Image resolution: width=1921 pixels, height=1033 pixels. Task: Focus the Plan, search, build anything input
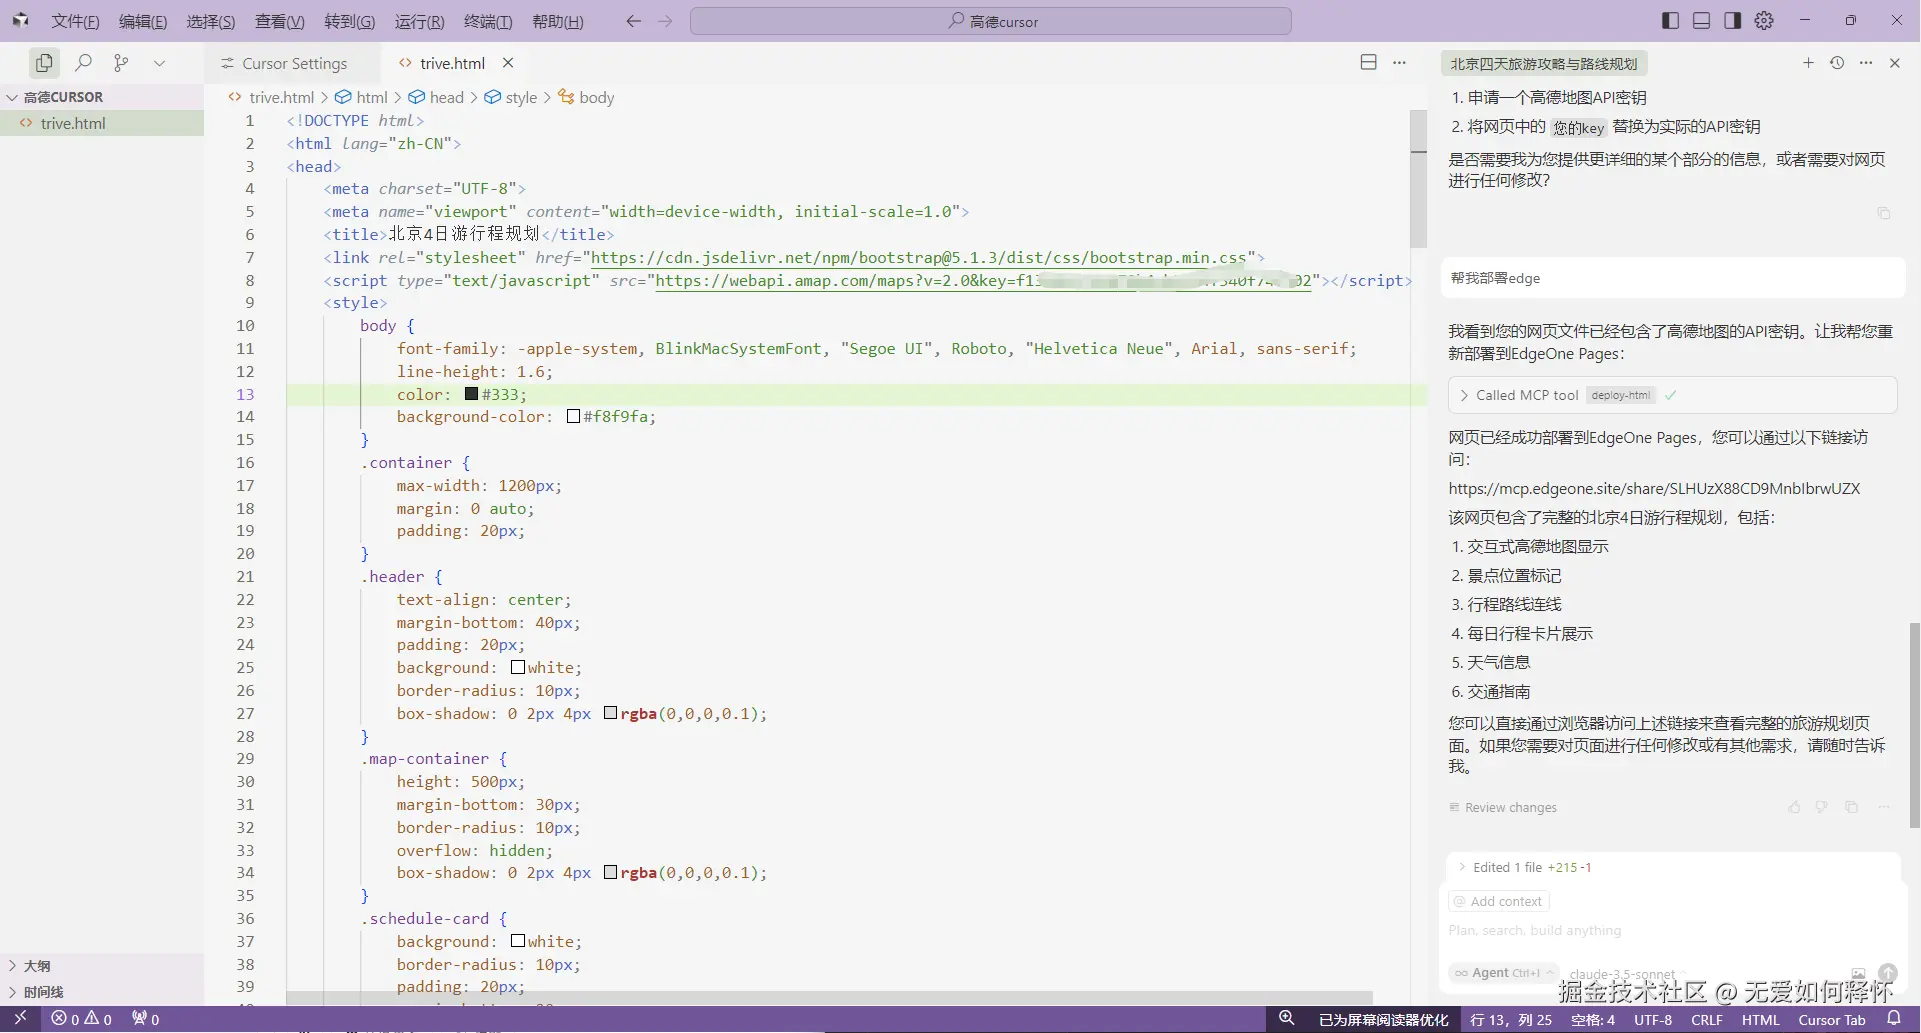(x=1672, y=930)
